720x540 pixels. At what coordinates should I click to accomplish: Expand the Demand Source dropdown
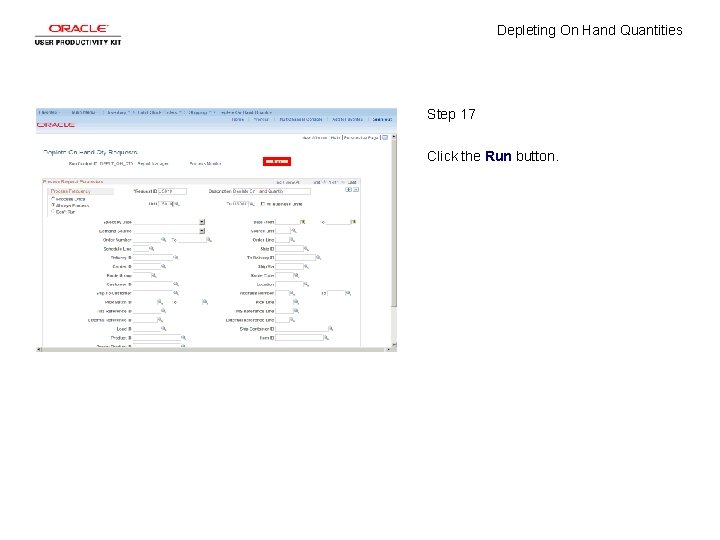[202, 231]
